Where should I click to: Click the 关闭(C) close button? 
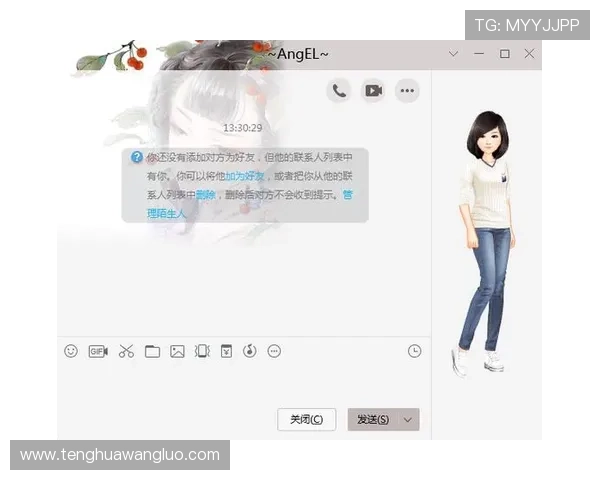pos(306,420)
